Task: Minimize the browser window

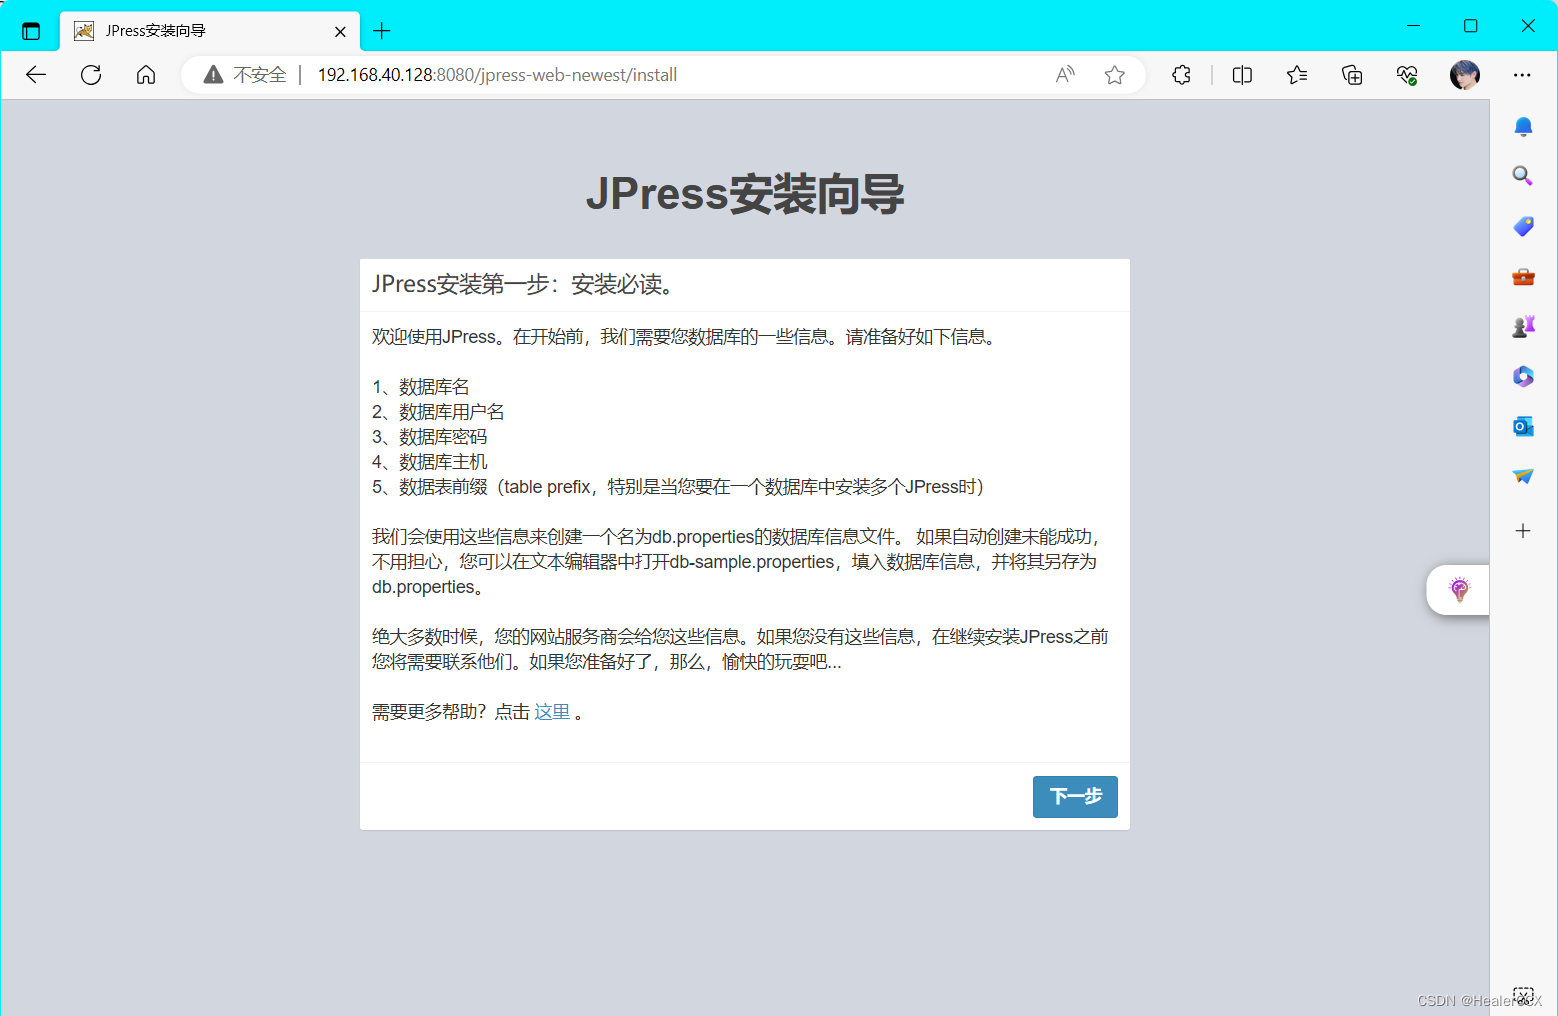Action: (x=1413, y=26)
